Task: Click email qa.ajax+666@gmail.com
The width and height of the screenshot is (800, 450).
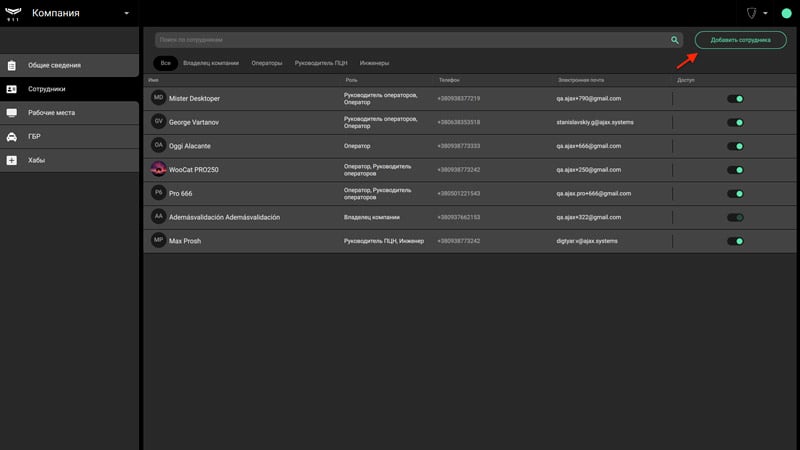Action: coord(589,146)
